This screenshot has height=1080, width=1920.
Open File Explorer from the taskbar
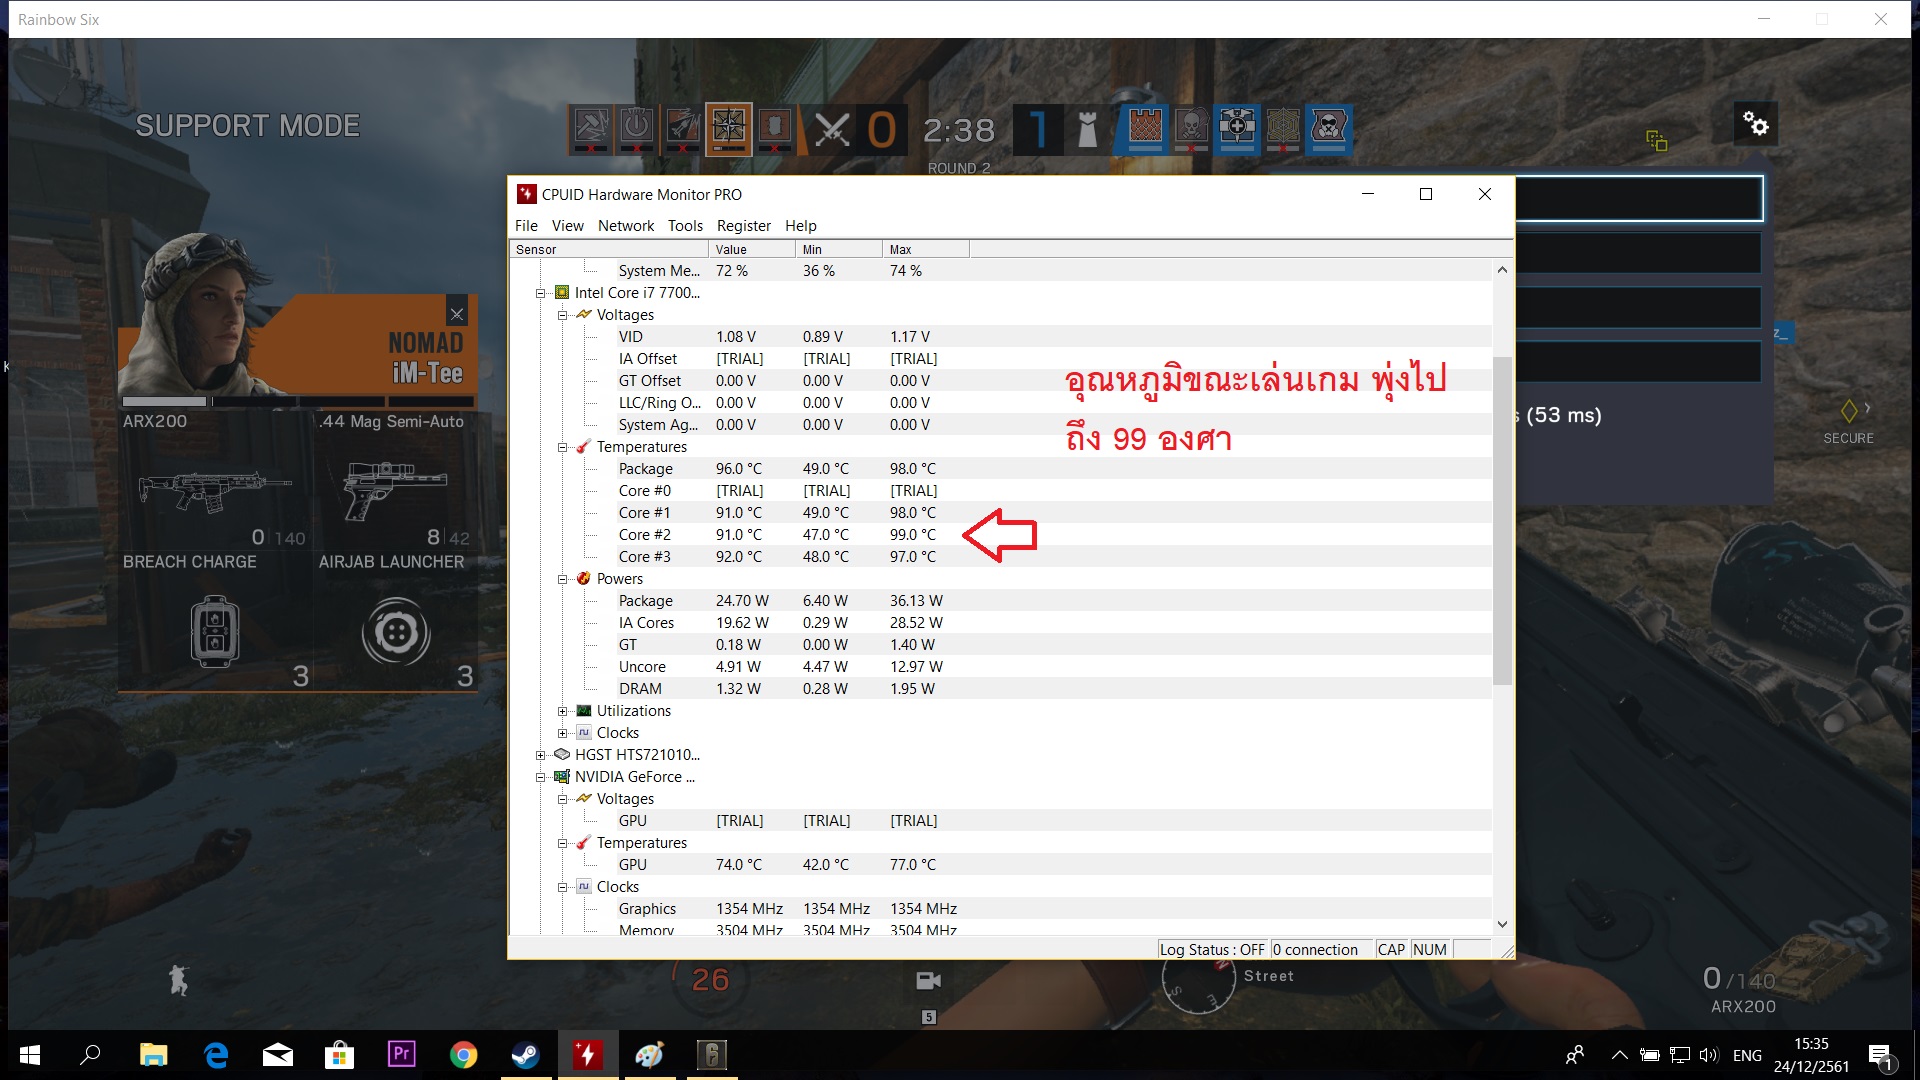(153, 1055)
